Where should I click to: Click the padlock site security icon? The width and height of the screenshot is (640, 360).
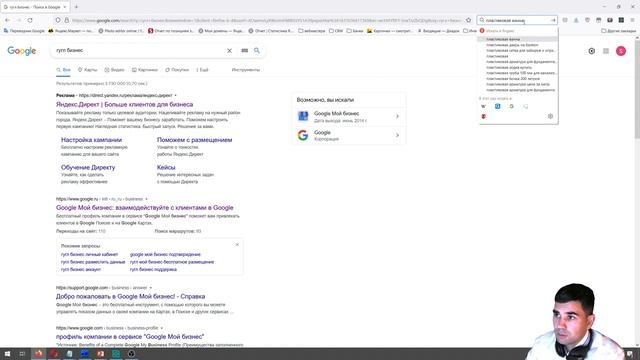point(67,20)
